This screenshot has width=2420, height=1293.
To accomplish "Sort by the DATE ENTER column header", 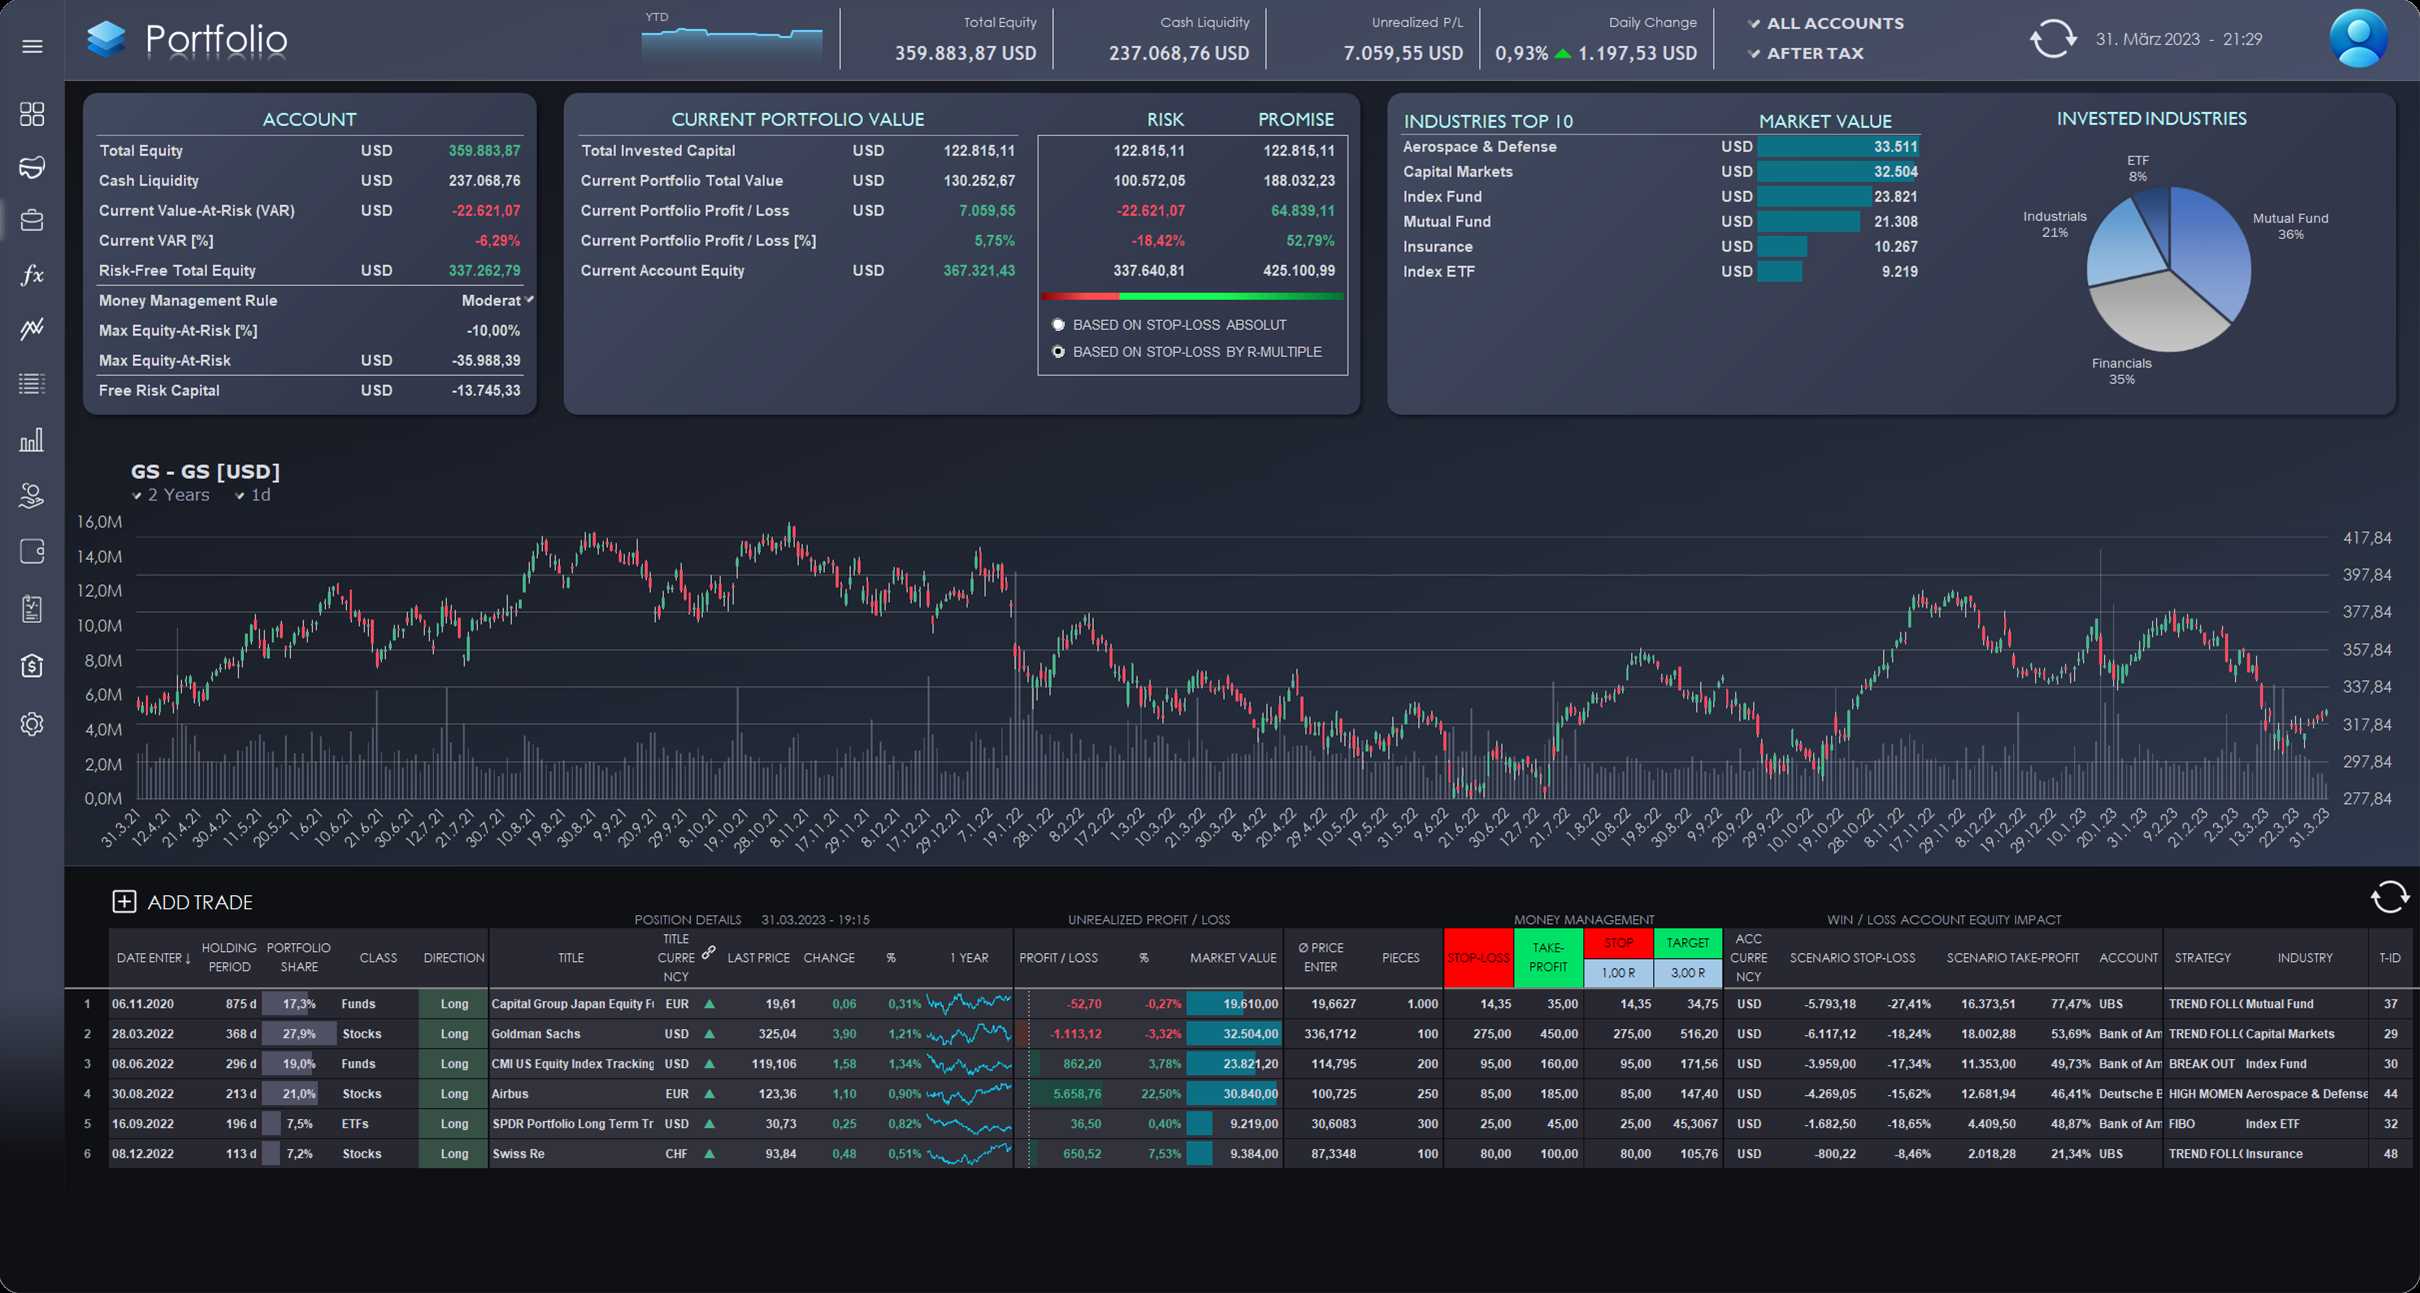I will click(x=153, y=958).
